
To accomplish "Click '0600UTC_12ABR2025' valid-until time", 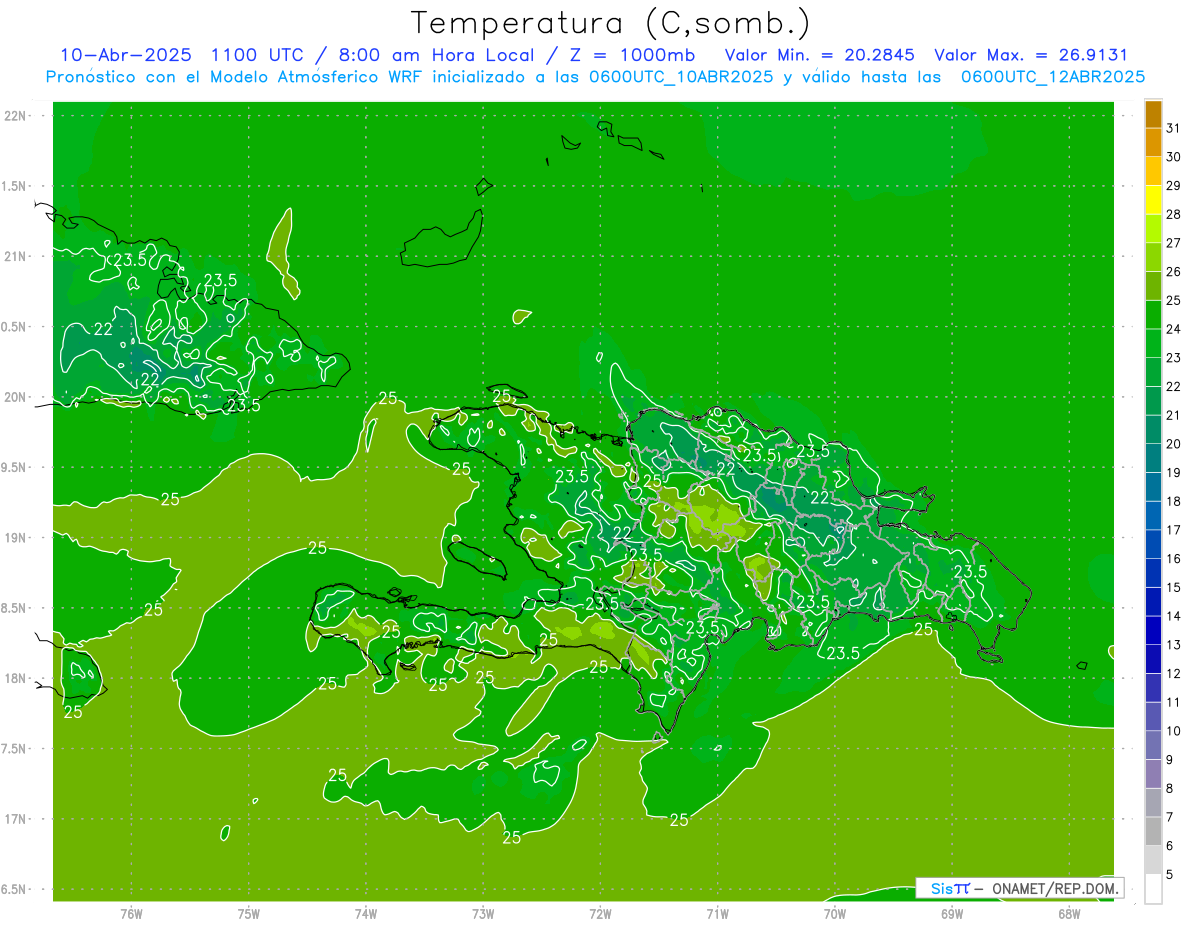I will point(1053,77).
